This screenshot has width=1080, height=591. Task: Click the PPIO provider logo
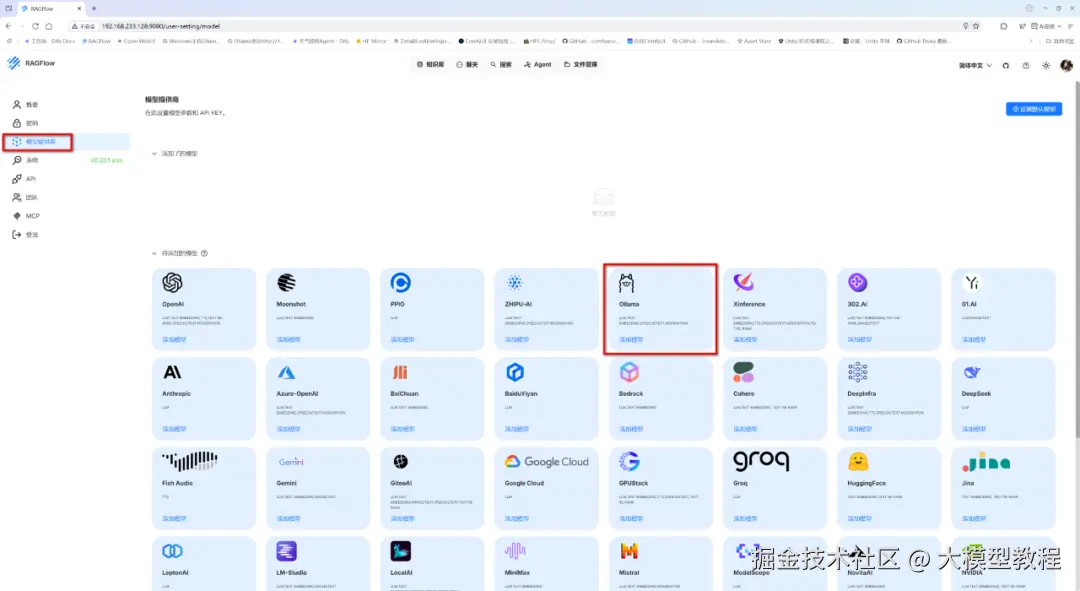coord(400,282)
